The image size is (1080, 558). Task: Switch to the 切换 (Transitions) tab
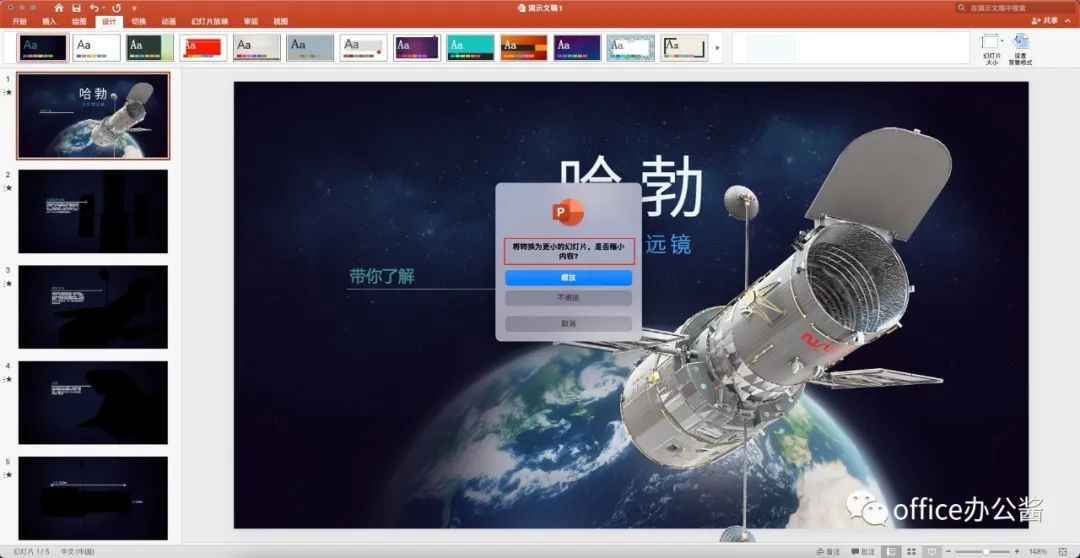pos(138,21)
